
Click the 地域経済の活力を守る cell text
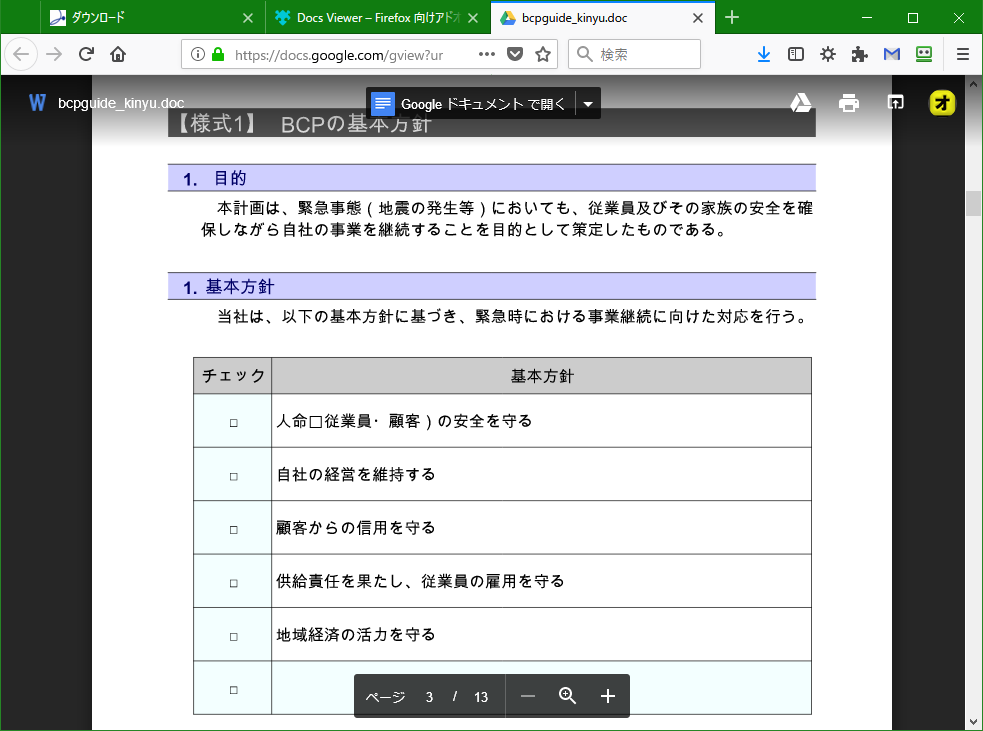pyautogui.click(x=356, y=635)
